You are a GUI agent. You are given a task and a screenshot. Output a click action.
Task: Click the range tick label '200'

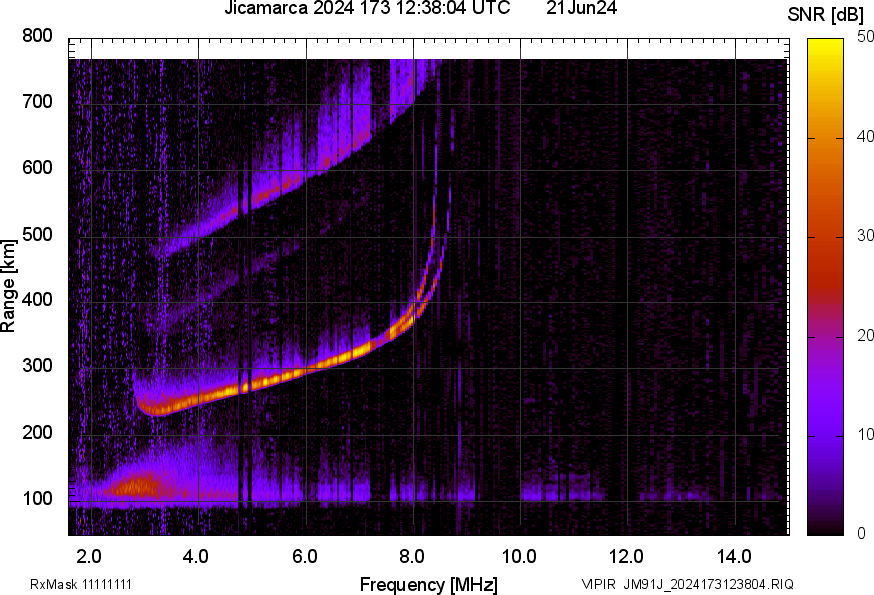(x=37, y=432)
